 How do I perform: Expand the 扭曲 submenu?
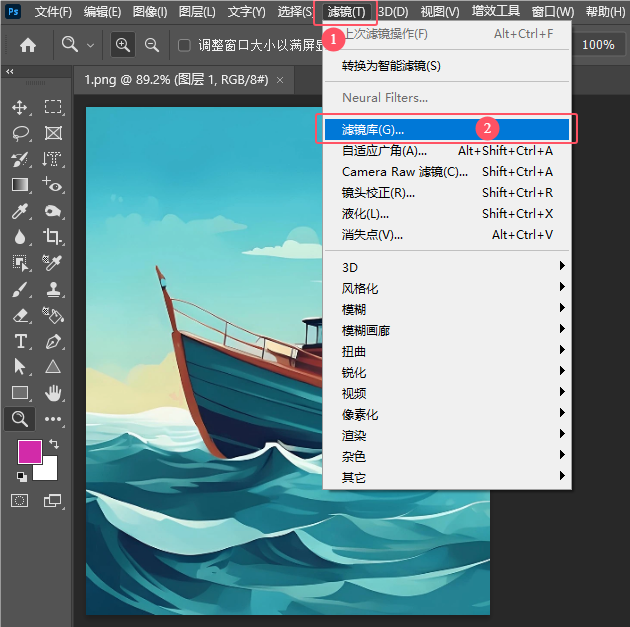(x=448, y=351)
